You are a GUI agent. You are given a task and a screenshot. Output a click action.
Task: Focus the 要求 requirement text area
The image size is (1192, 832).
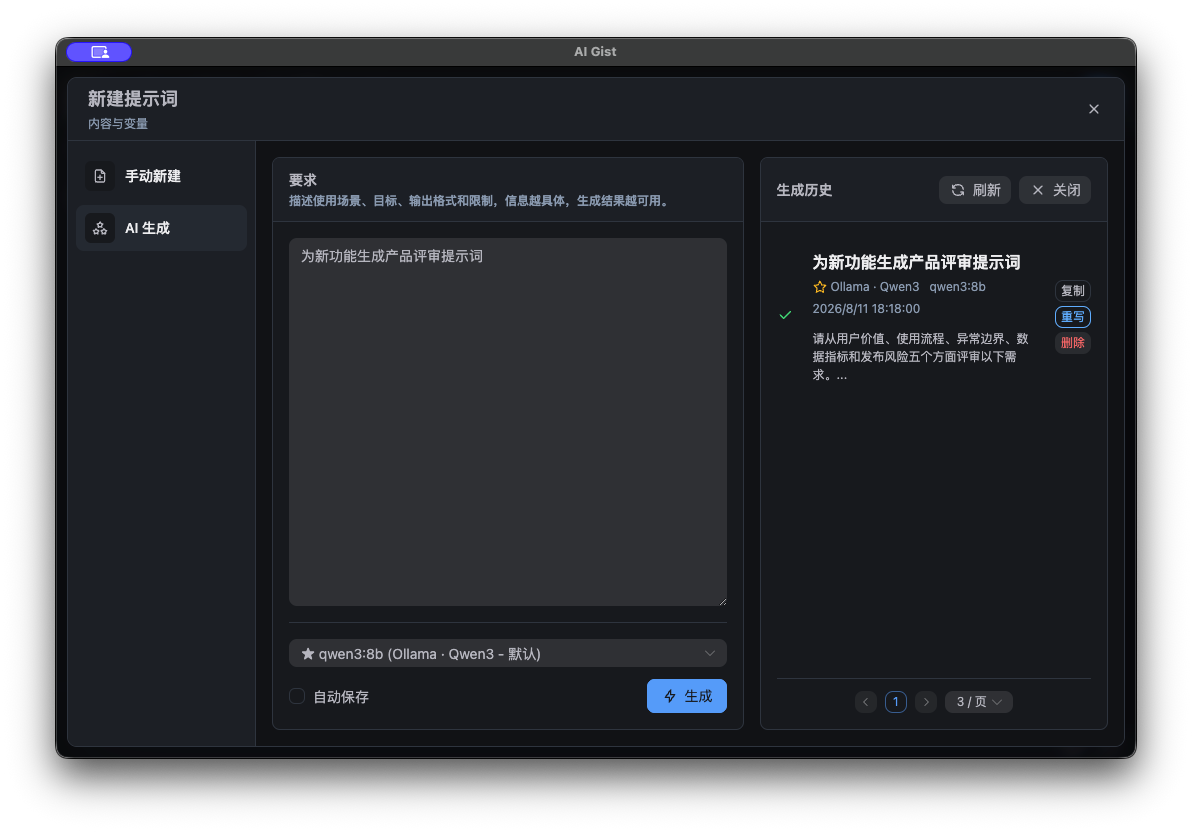click(508, 422)
